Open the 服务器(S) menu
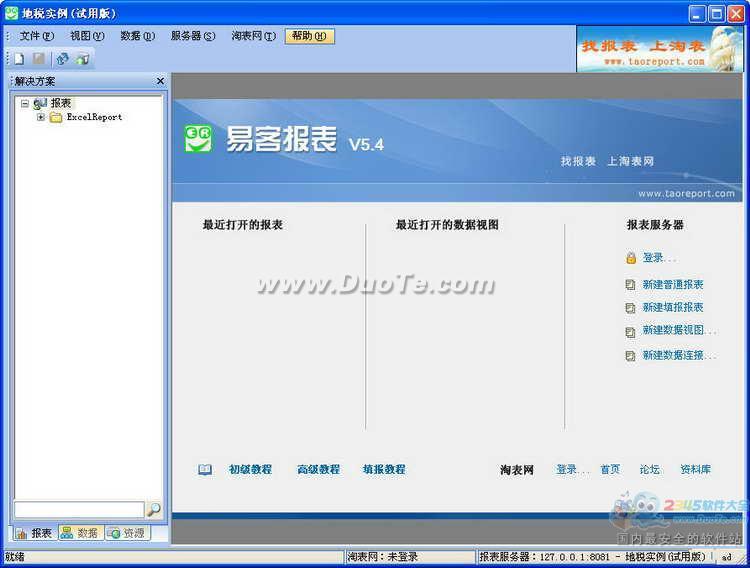This screenshot has width=750, height=568. [193, 36]
